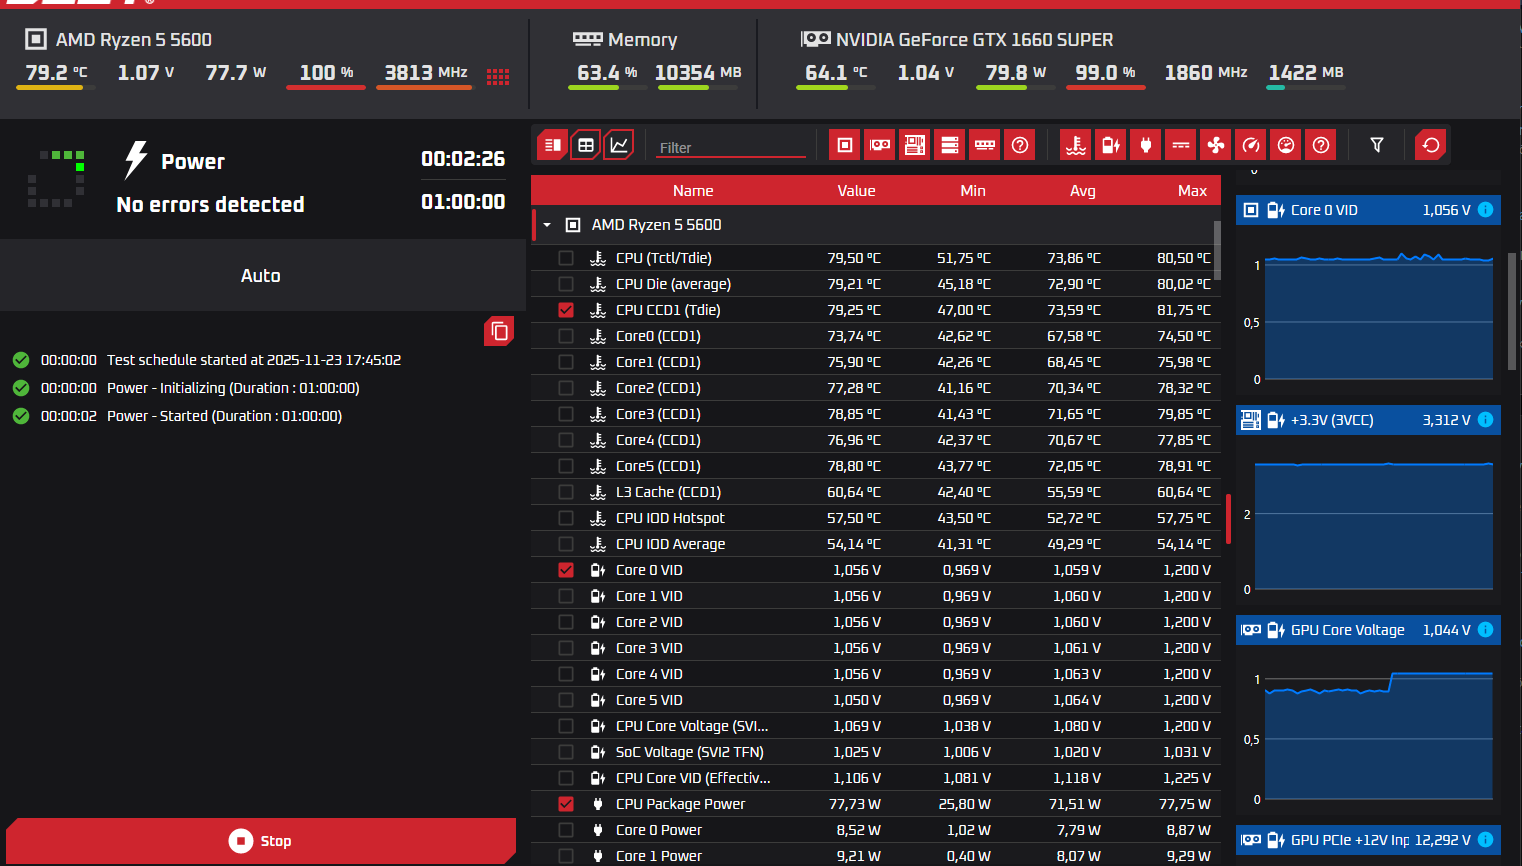The image size is (1522, 866).
Task: Sort sensors by Value column
Action: (x=856, y=190)
